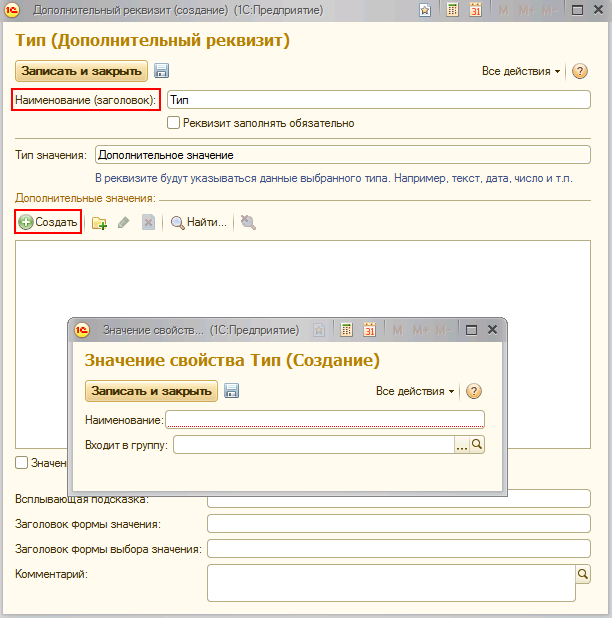Expand Все действия menu in the main form
Viewport: 612px width, 618px height.
(x=520, y=72)
